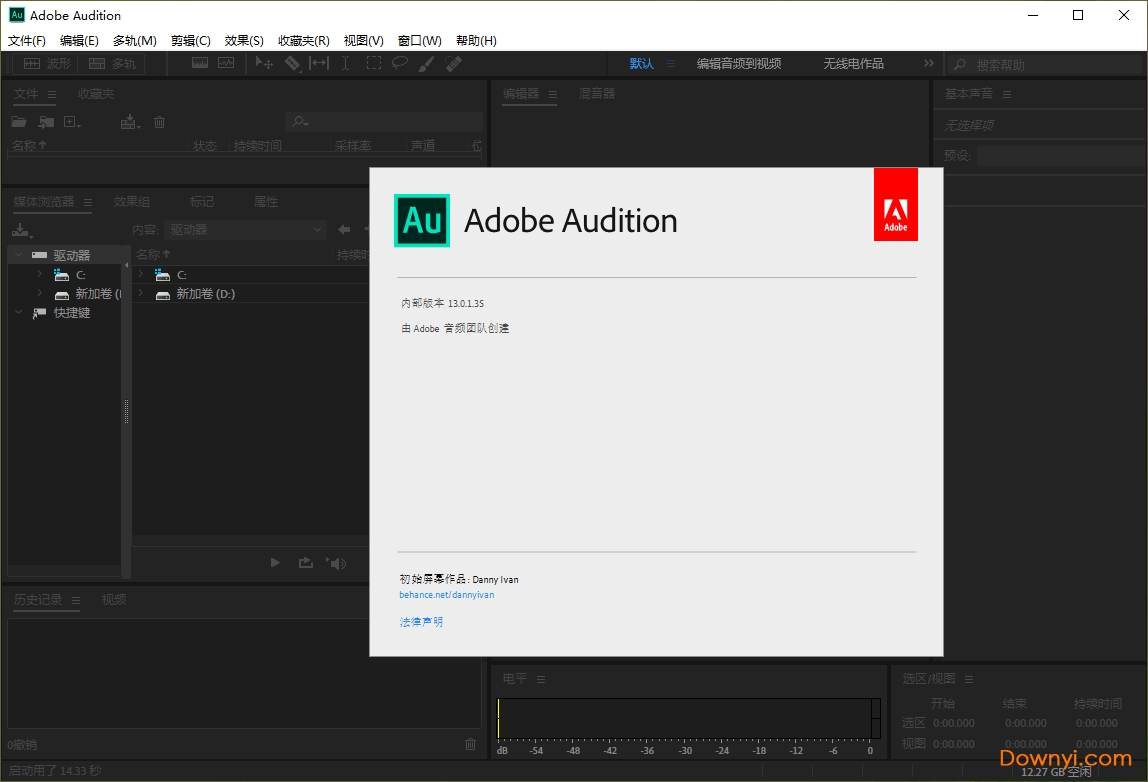Click the 法律声明 link
This screenshot has width=1148, height=782.
(x=421, y=622)
